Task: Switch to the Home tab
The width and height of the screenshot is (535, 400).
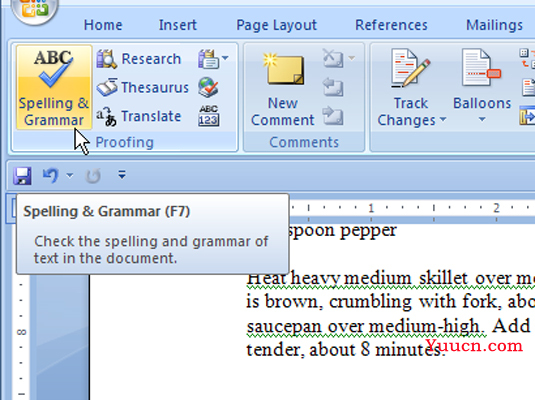Action: 103,25
